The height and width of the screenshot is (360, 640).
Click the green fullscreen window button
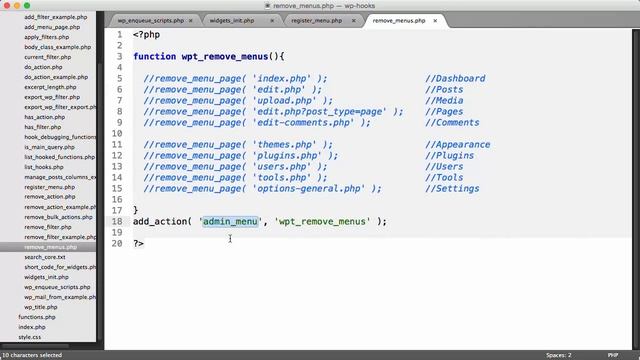click(27, 6)
